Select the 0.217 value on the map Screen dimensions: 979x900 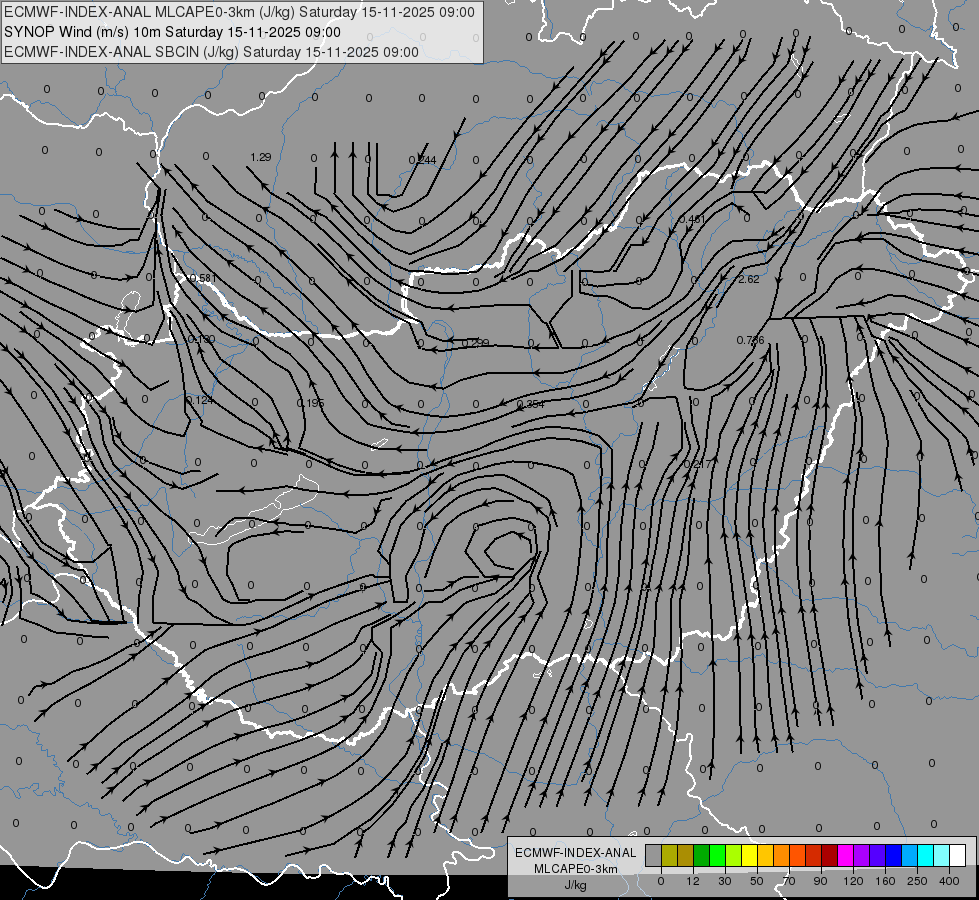[697, 464]
